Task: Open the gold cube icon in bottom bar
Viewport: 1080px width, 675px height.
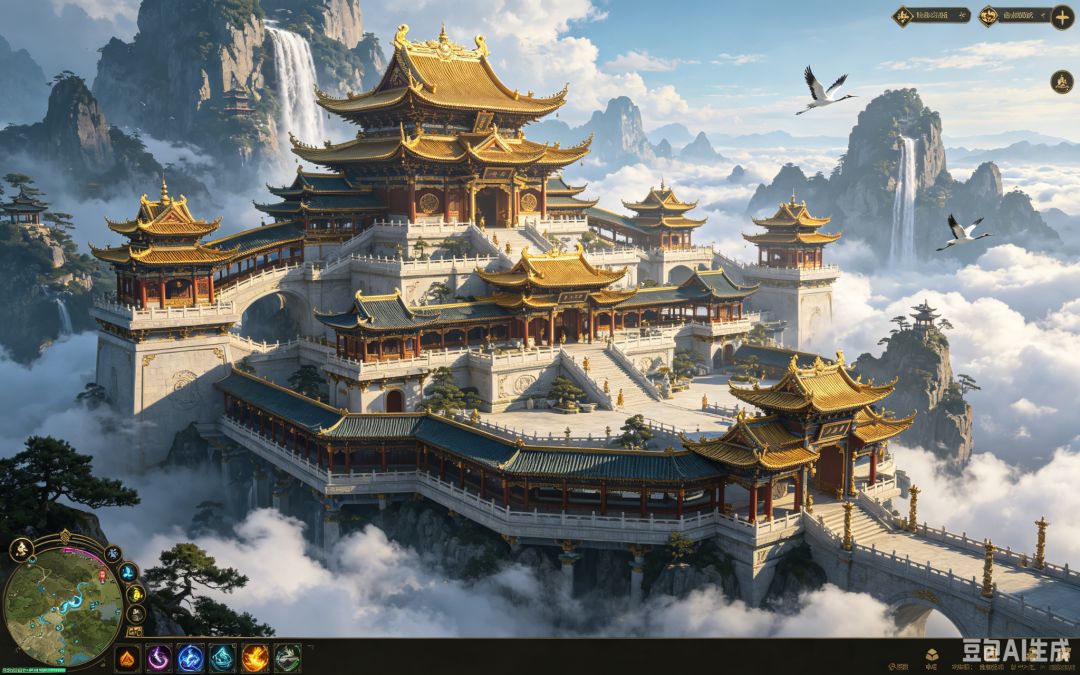Action: pyautogui.click(x=932, y=655)
